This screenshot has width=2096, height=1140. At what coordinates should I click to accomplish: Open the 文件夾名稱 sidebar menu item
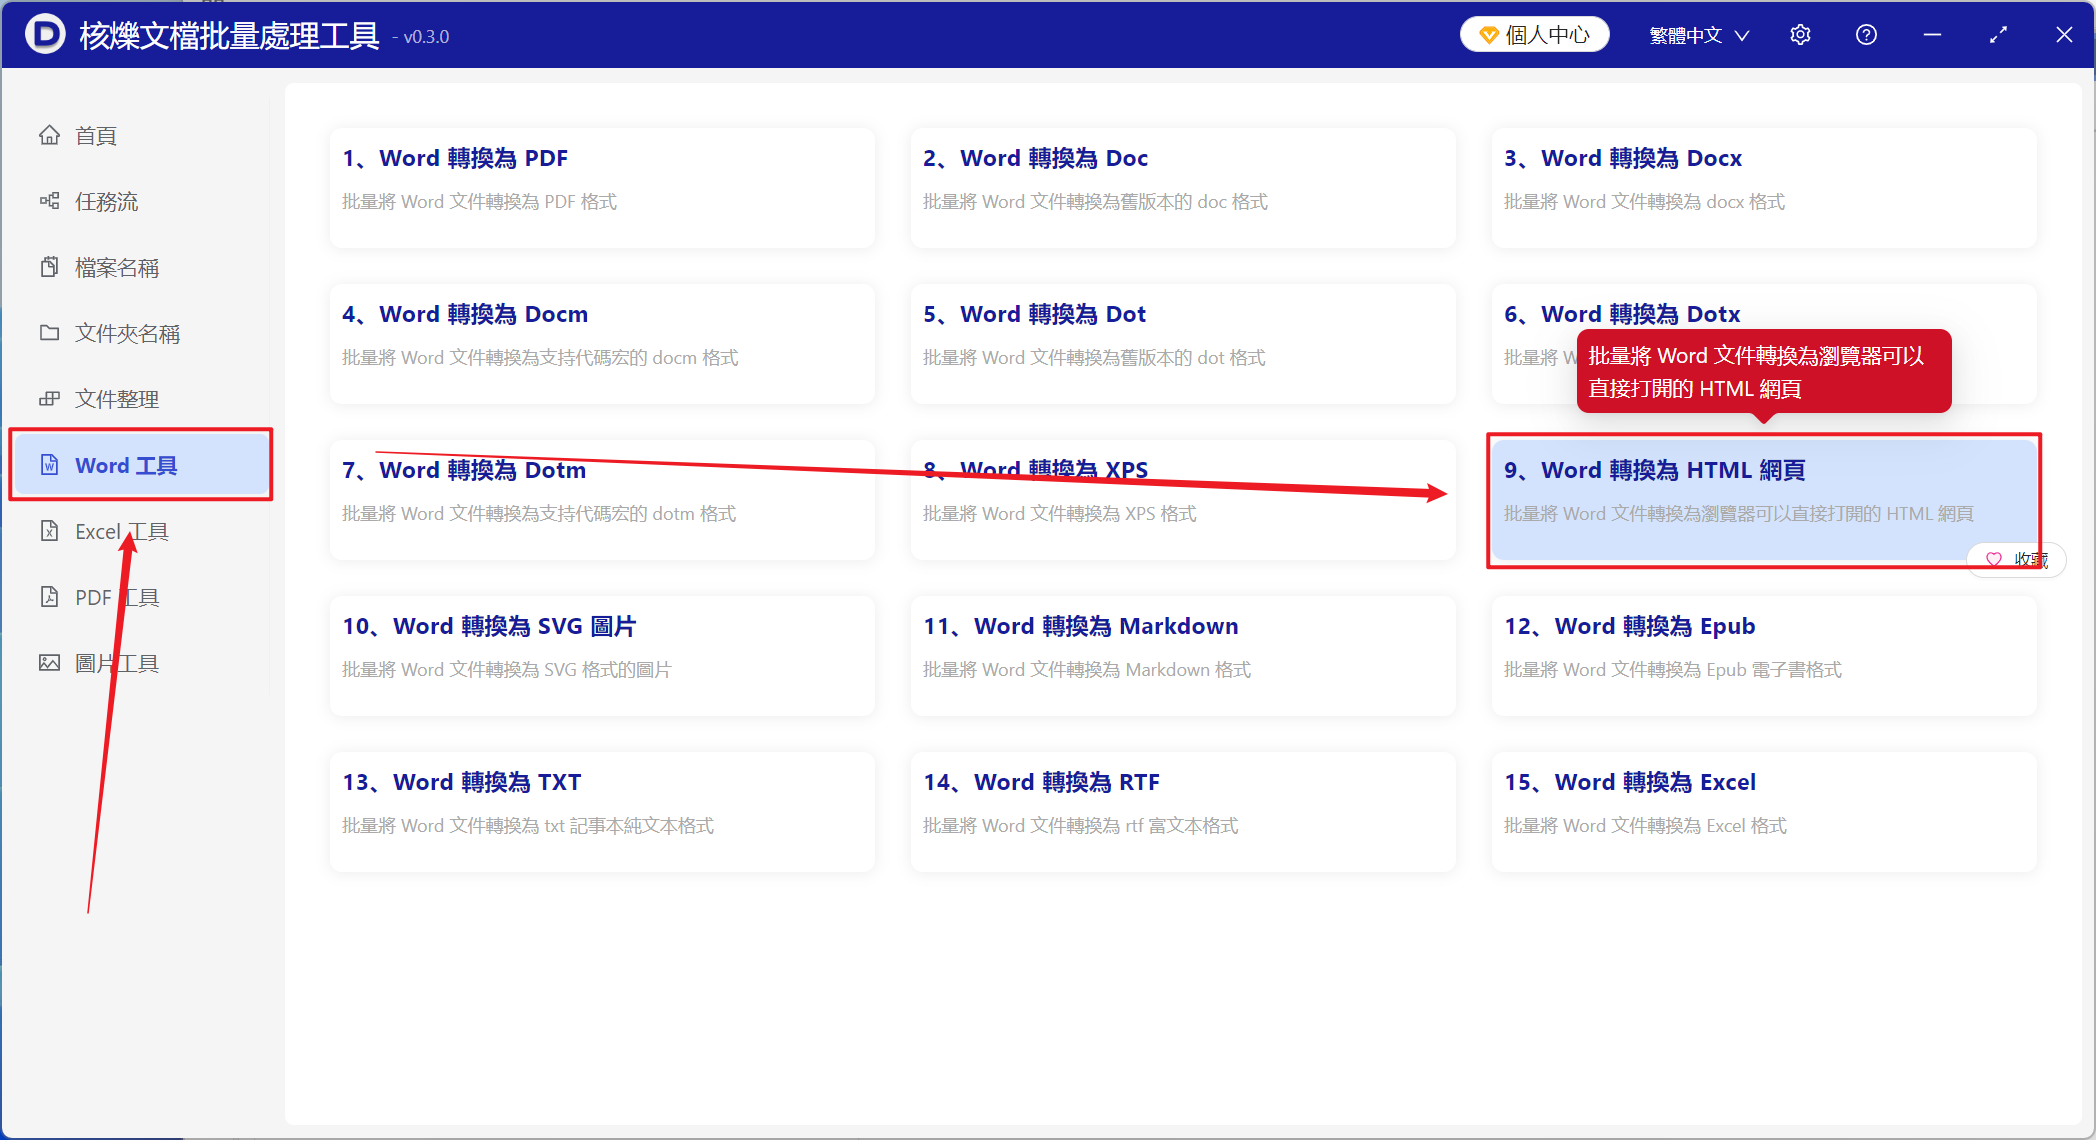click(140, 333)
